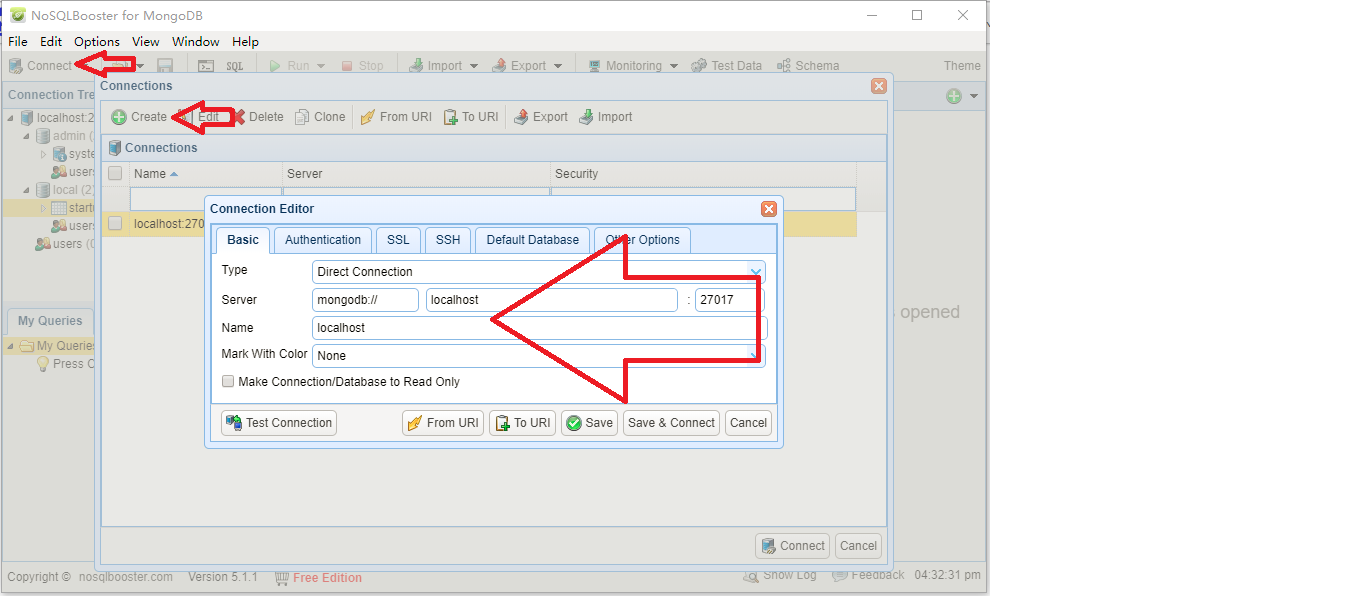
Task: Switch to the Authentication tab
Action: [323, 240]
